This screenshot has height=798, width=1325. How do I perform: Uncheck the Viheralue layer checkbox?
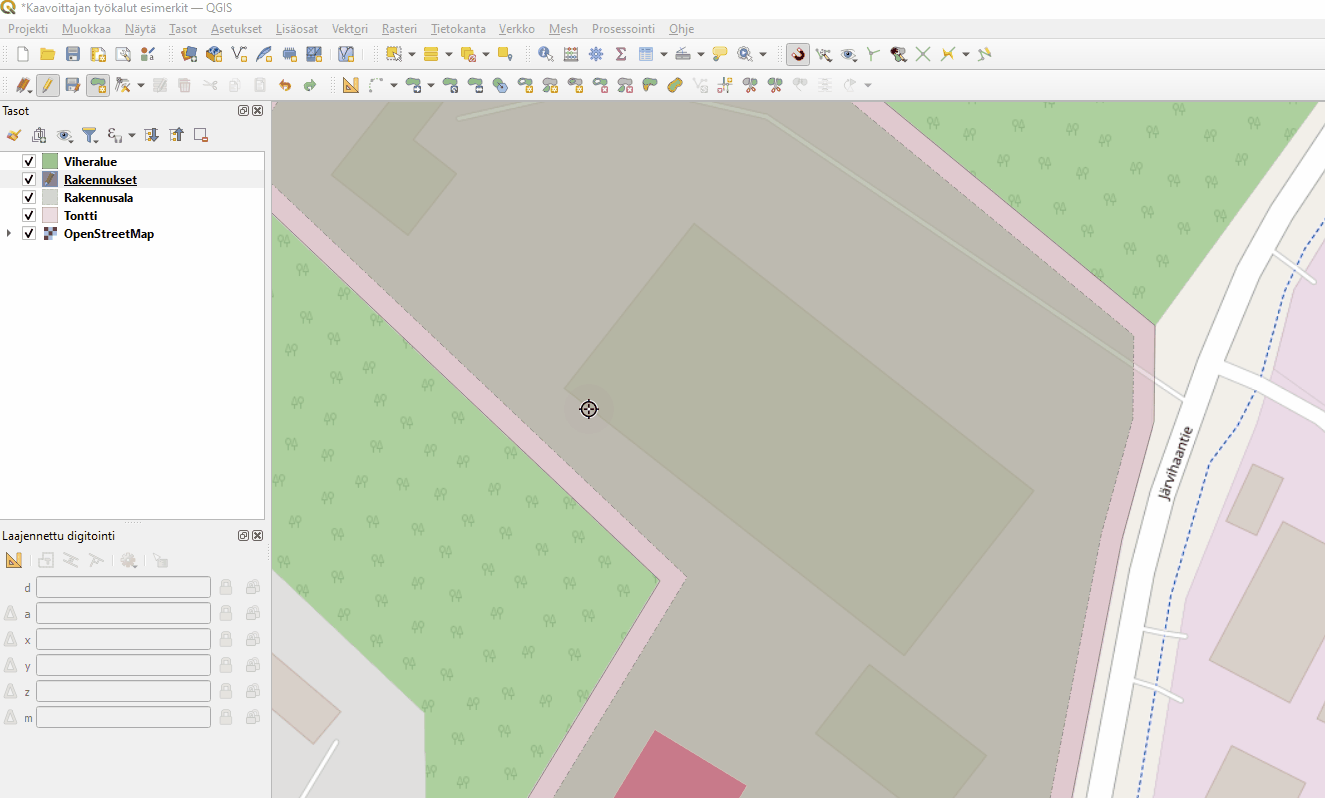[x=29, y=162]
